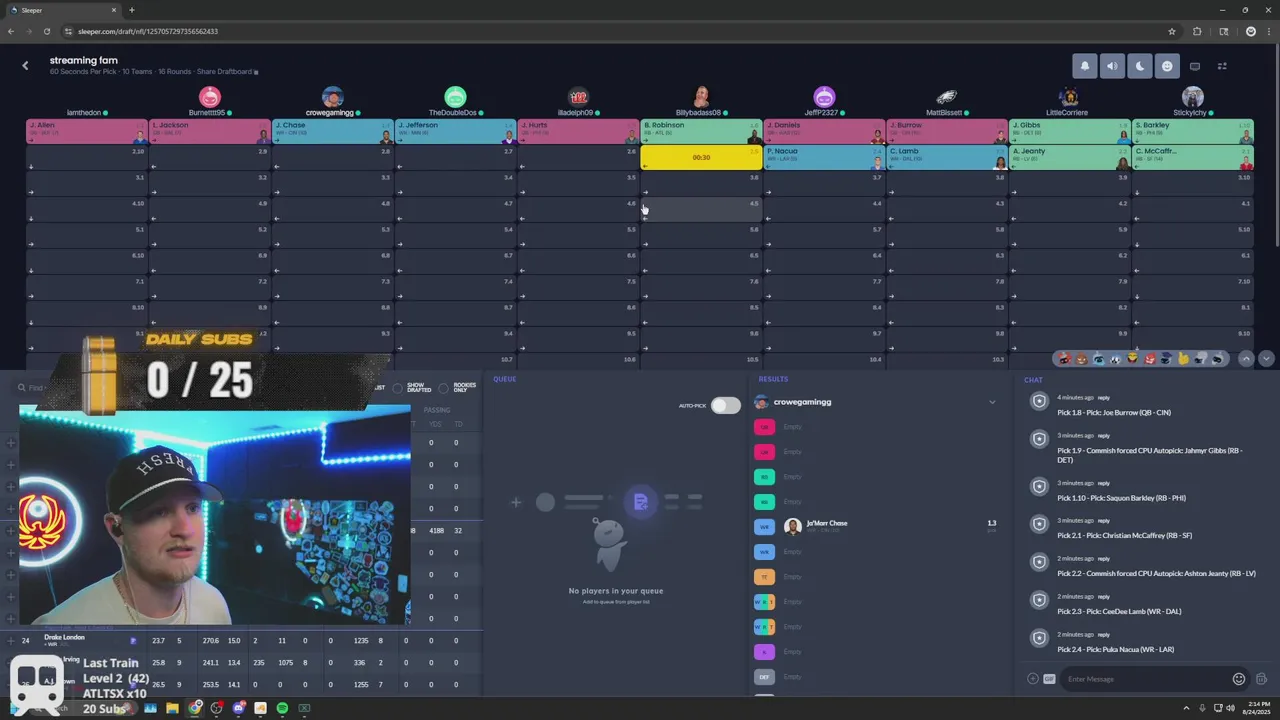This screenshot has width=1280, height=720.
Task: Open S. Barkley pick card
Action: click(1193, 131)
